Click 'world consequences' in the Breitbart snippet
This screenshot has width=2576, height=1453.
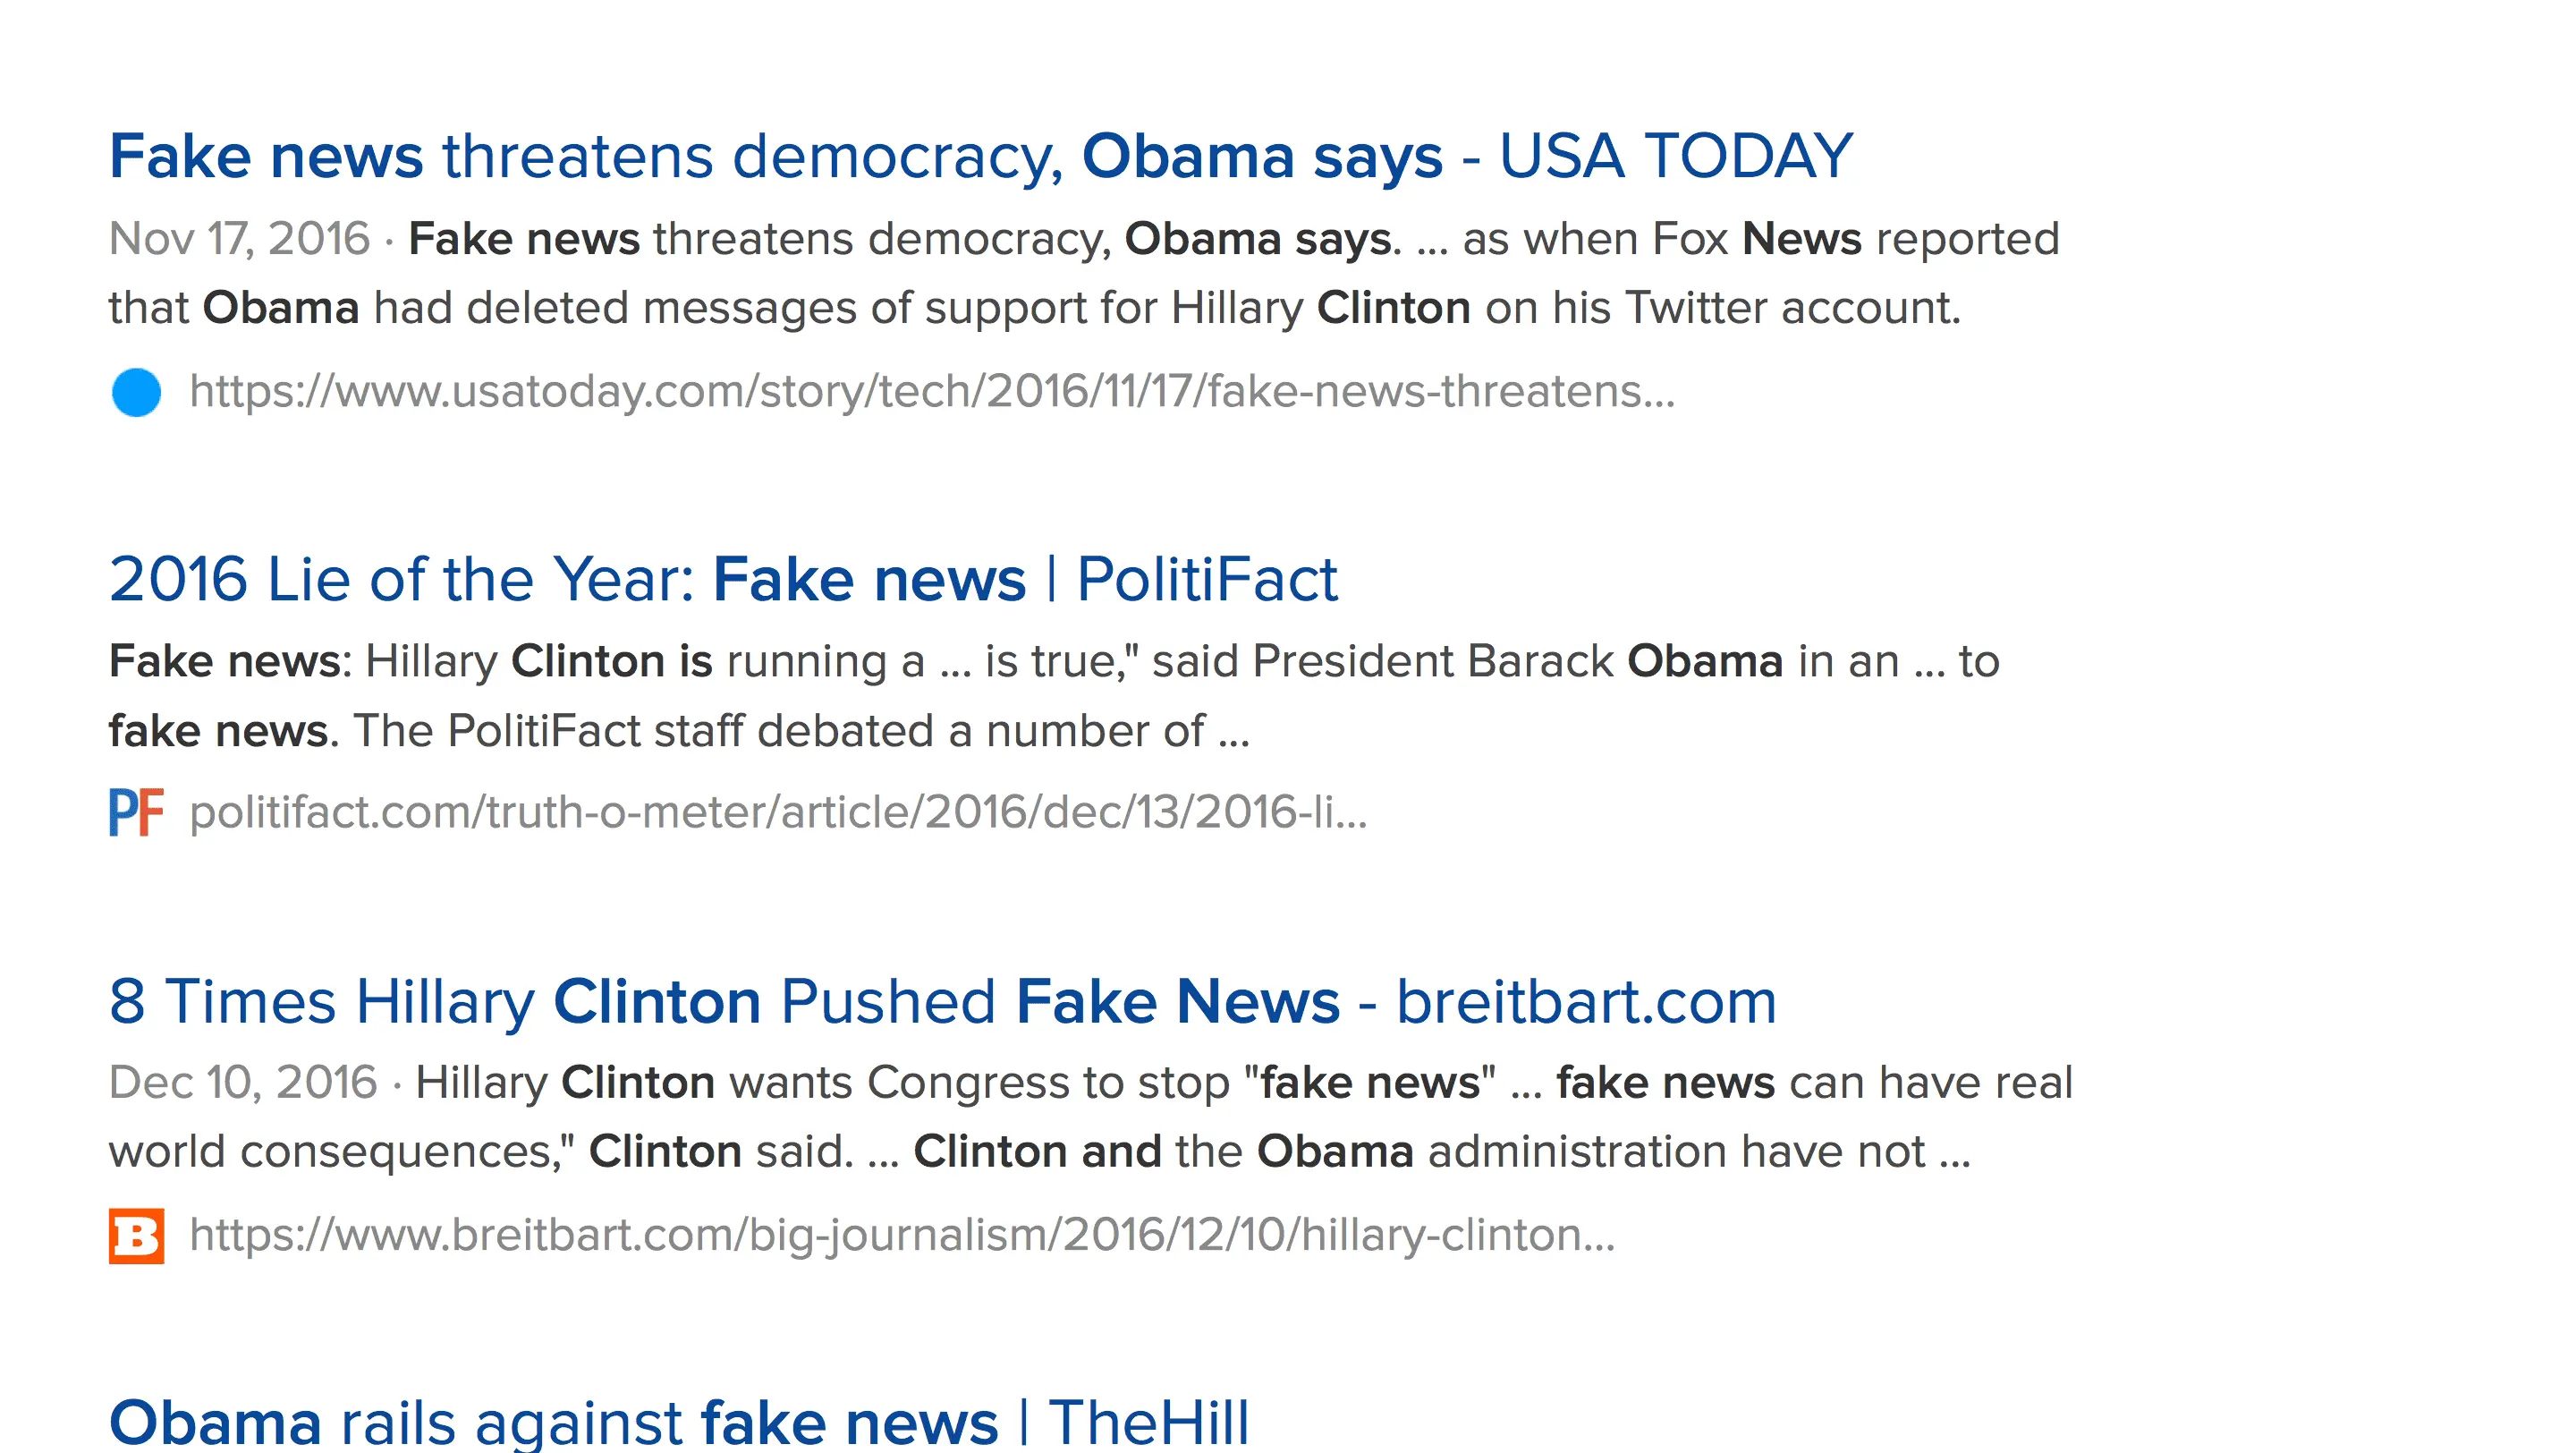point(337,1152)
